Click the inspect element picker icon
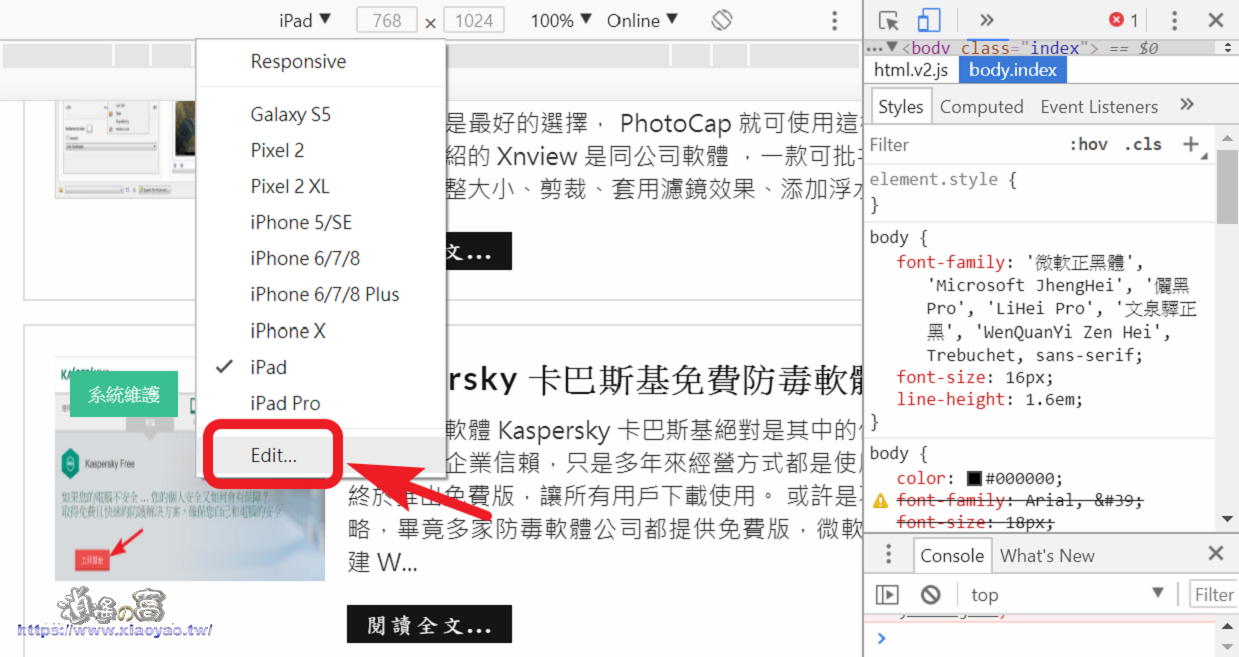Viewport: 1239px width, 657px height. 888,20
